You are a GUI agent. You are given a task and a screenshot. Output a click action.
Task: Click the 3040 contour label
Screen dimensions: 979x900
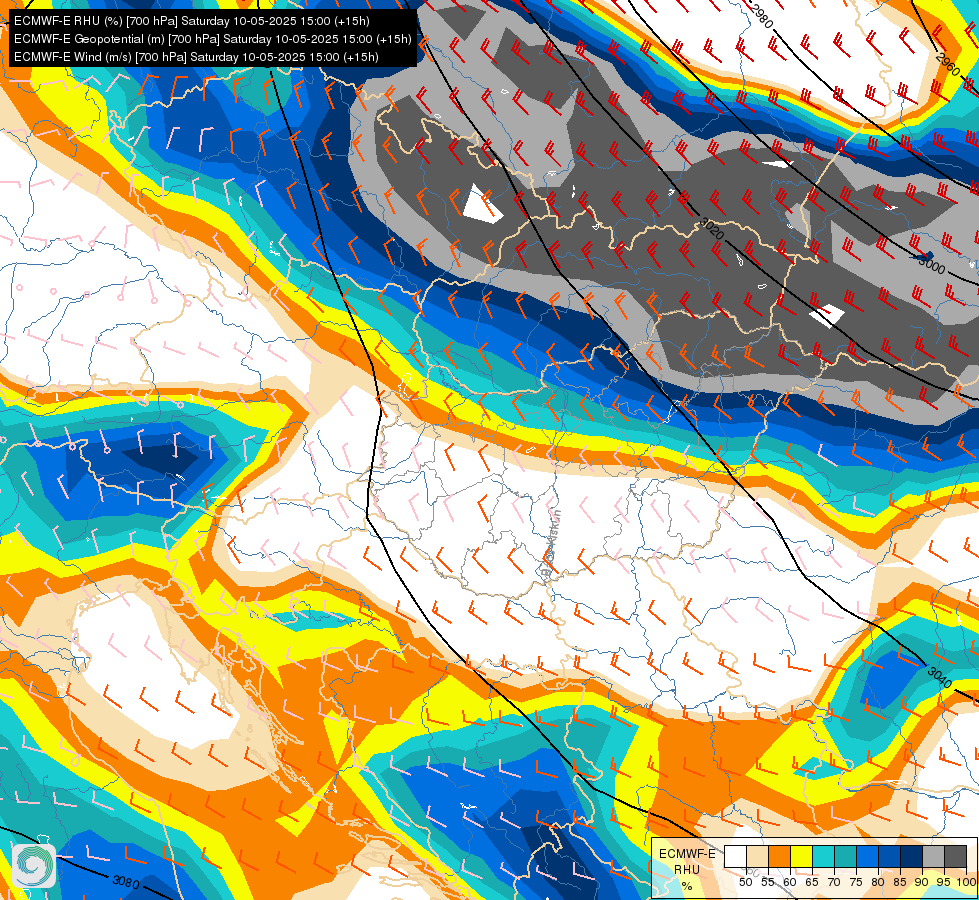940,678
